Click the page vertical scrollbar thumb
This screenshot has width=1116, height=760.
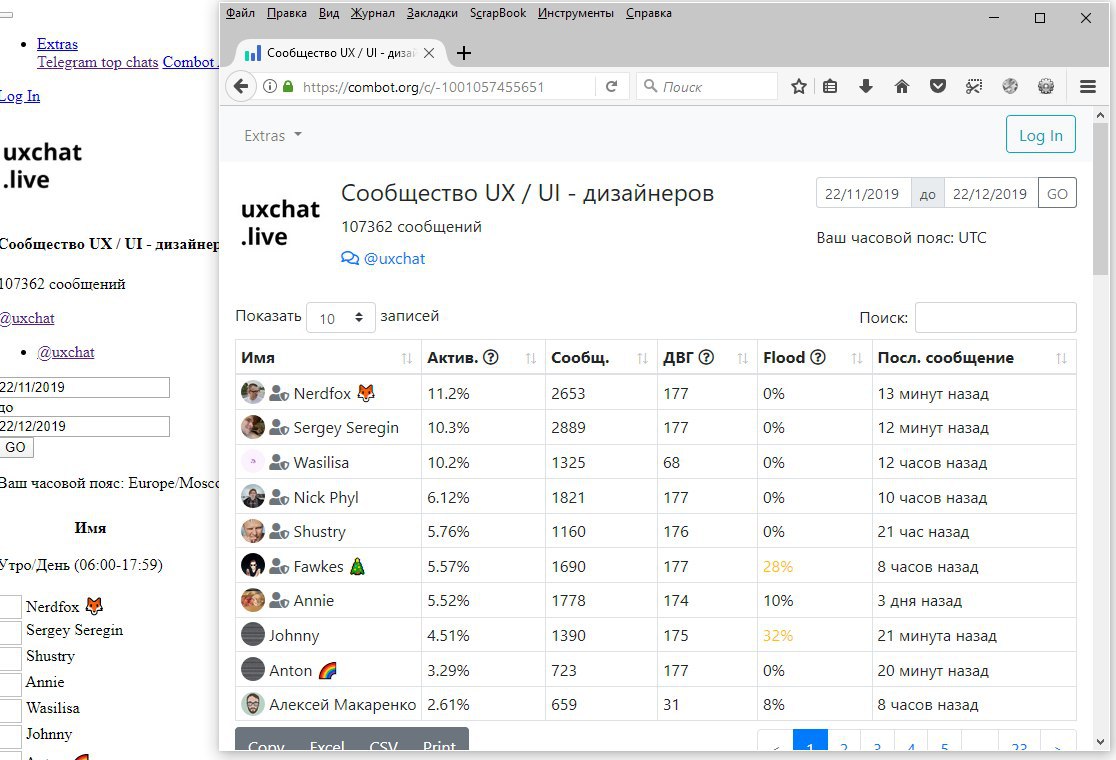[x=1100, y=198]
